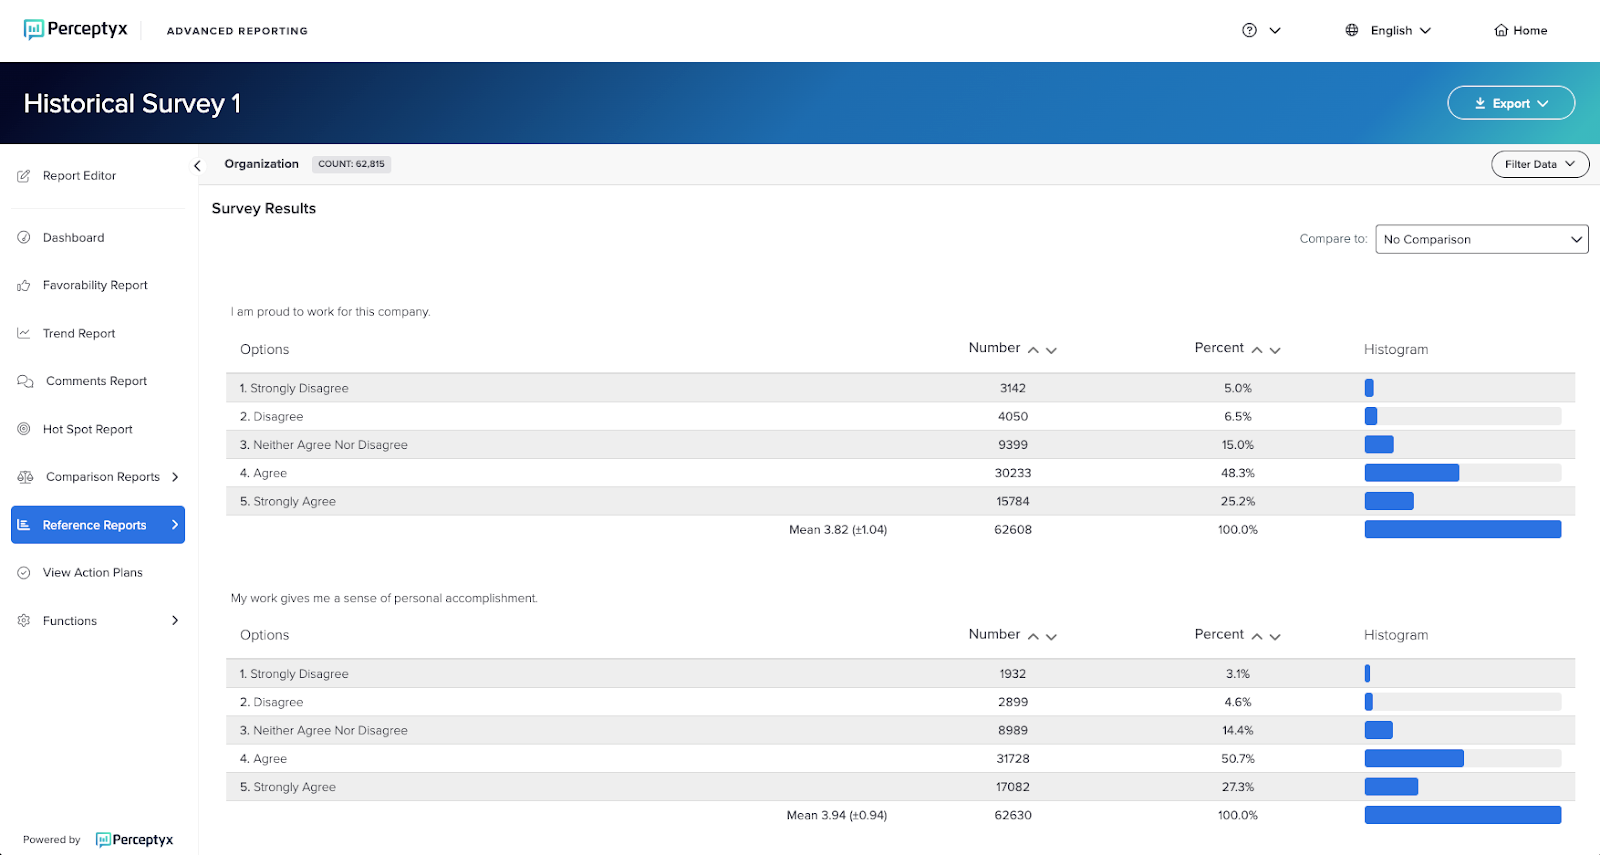
Task: Sort Number ascending in the proud question table
Action: 1033,350
